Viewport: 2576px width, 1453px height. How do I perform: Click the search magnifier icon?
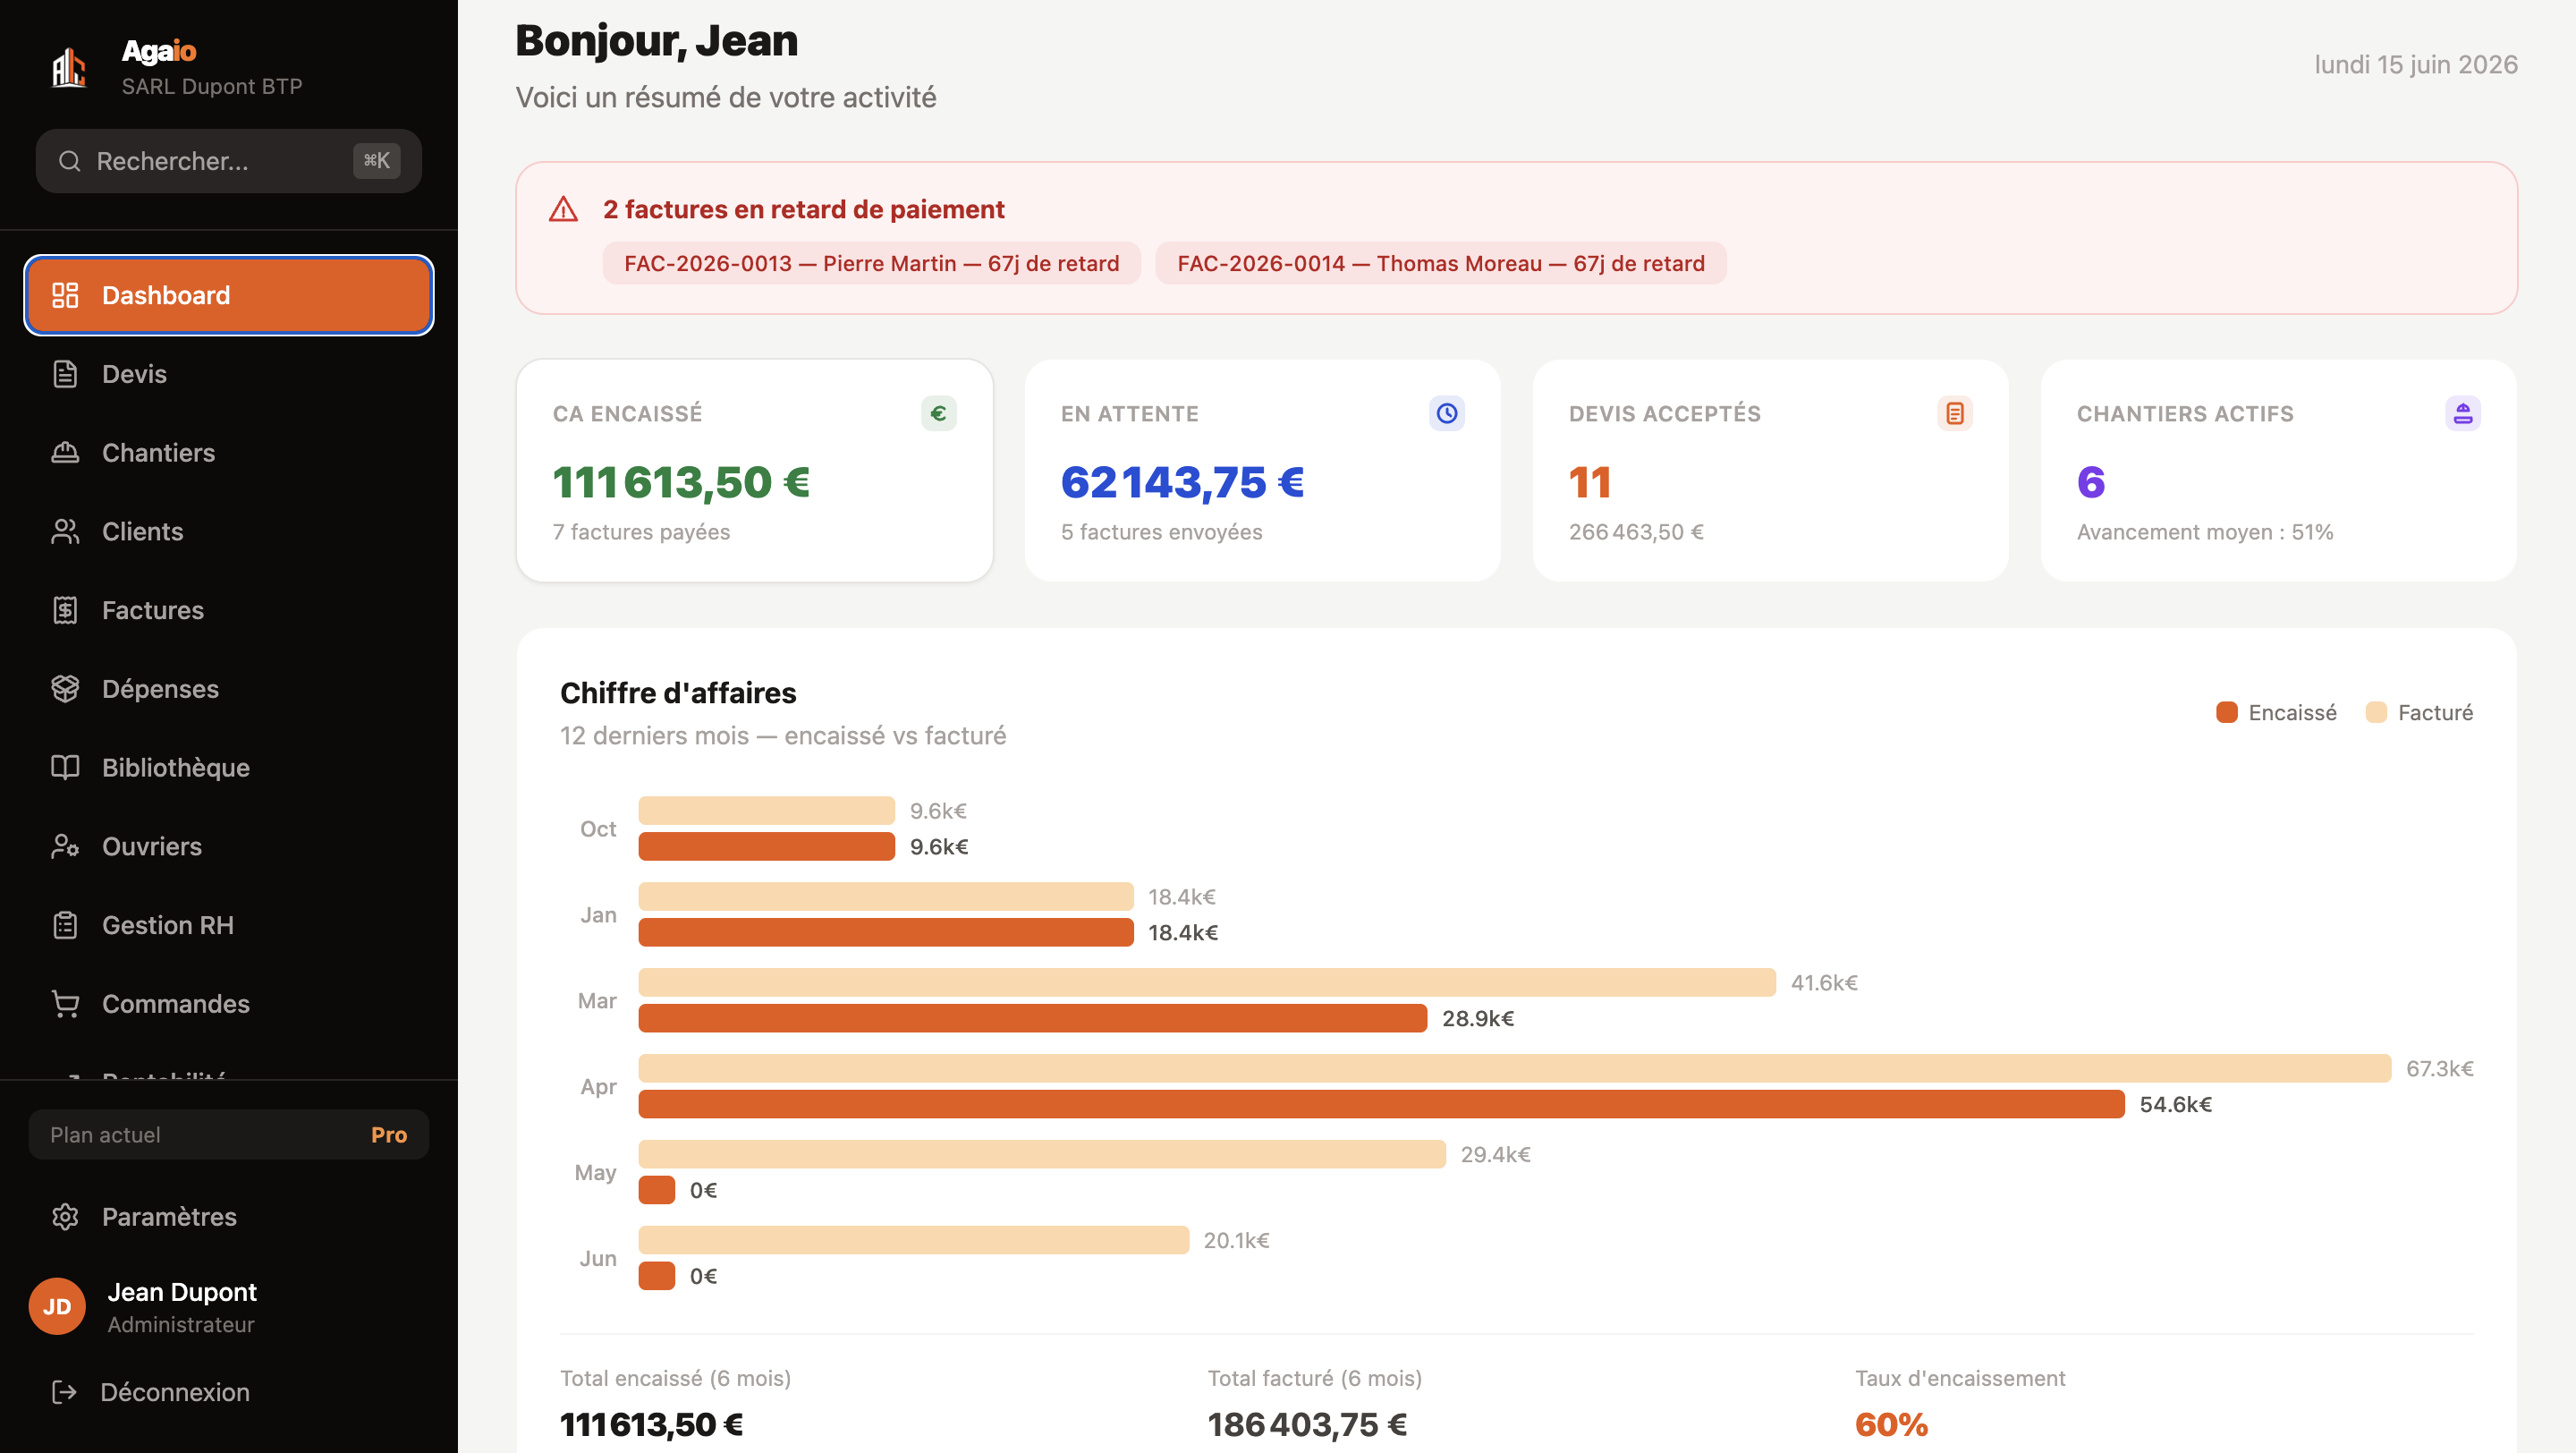click(x=69, y=161)
